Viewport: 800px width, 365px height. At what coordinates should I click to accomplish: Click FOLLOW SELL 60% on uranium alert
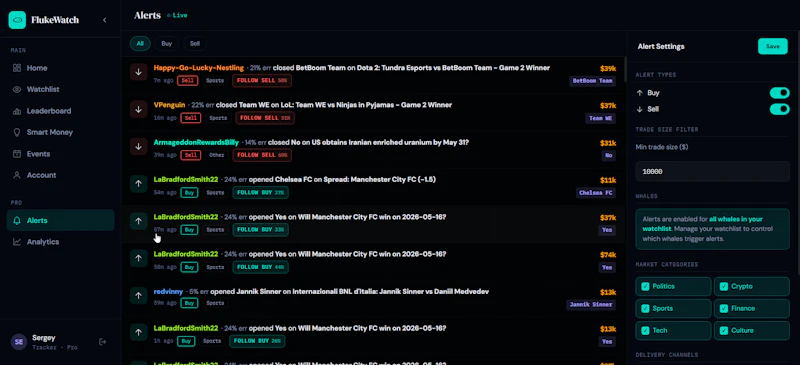tap(262, 155)
